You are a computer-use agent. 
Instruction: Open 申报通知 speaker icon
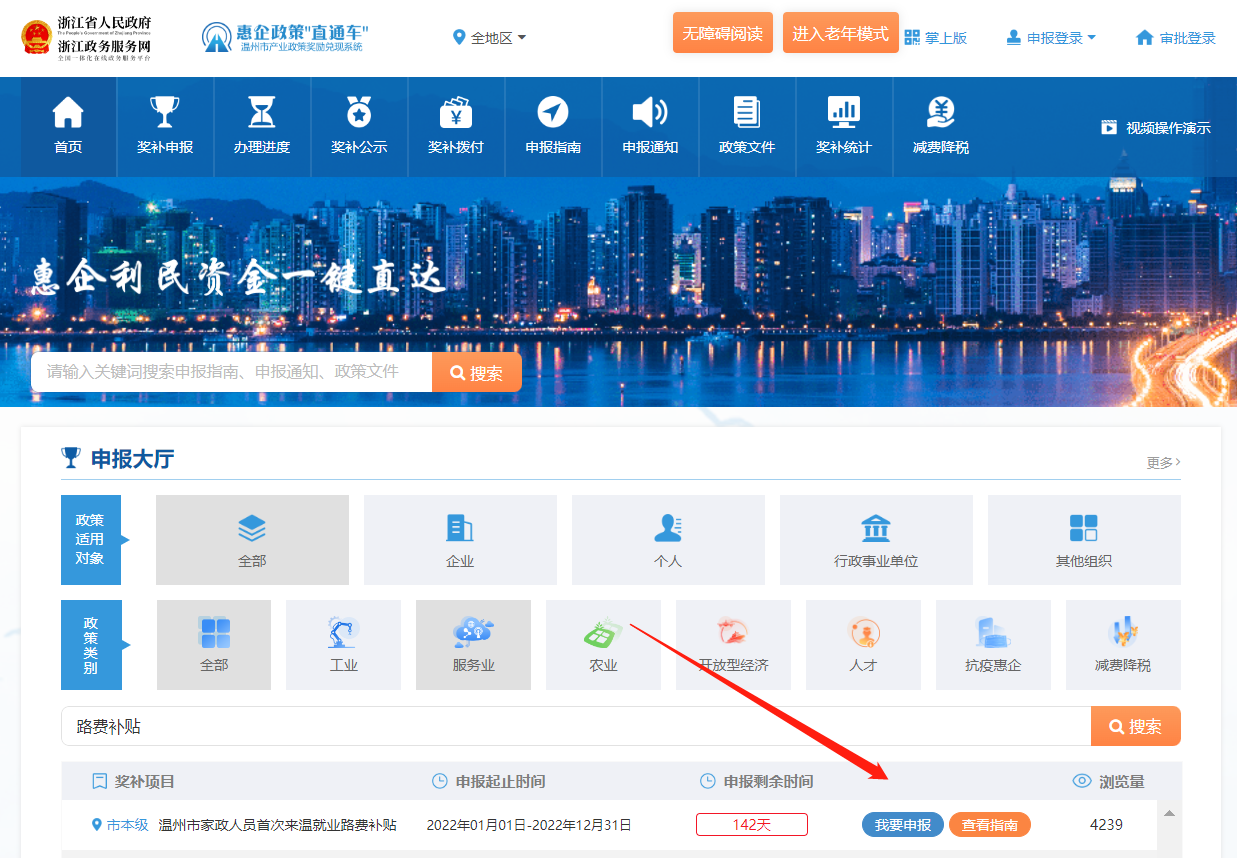pos(650,112)
